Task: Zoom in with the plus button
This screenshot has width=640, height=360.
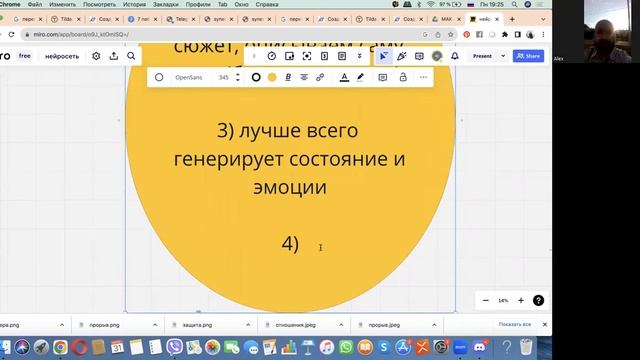Action: click(x=521, y=300)
